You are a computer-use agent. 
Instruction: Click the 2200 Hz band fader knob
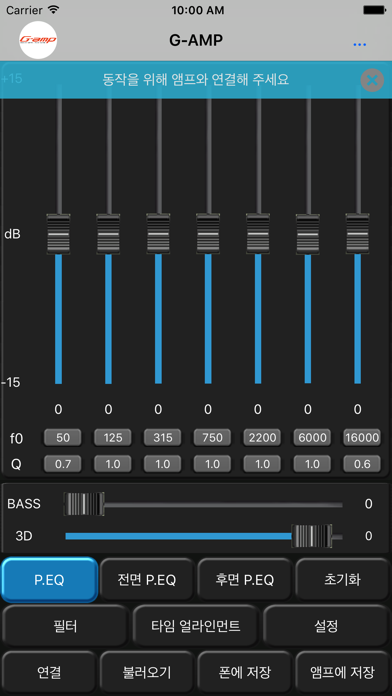click(x=258, y=233)
